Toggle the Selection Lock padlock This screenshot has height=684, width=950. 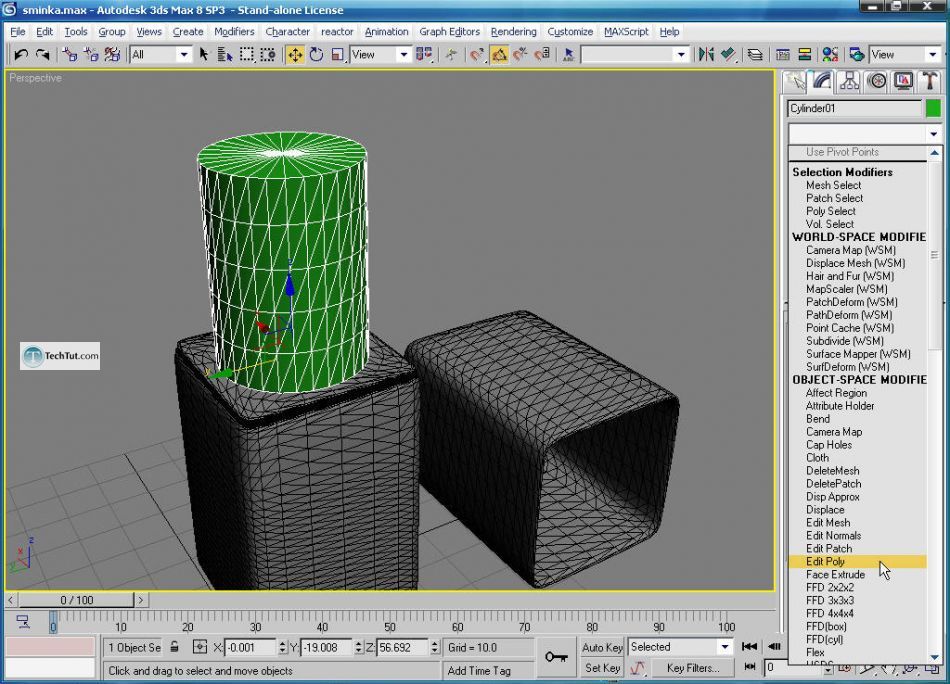point(175,647)
